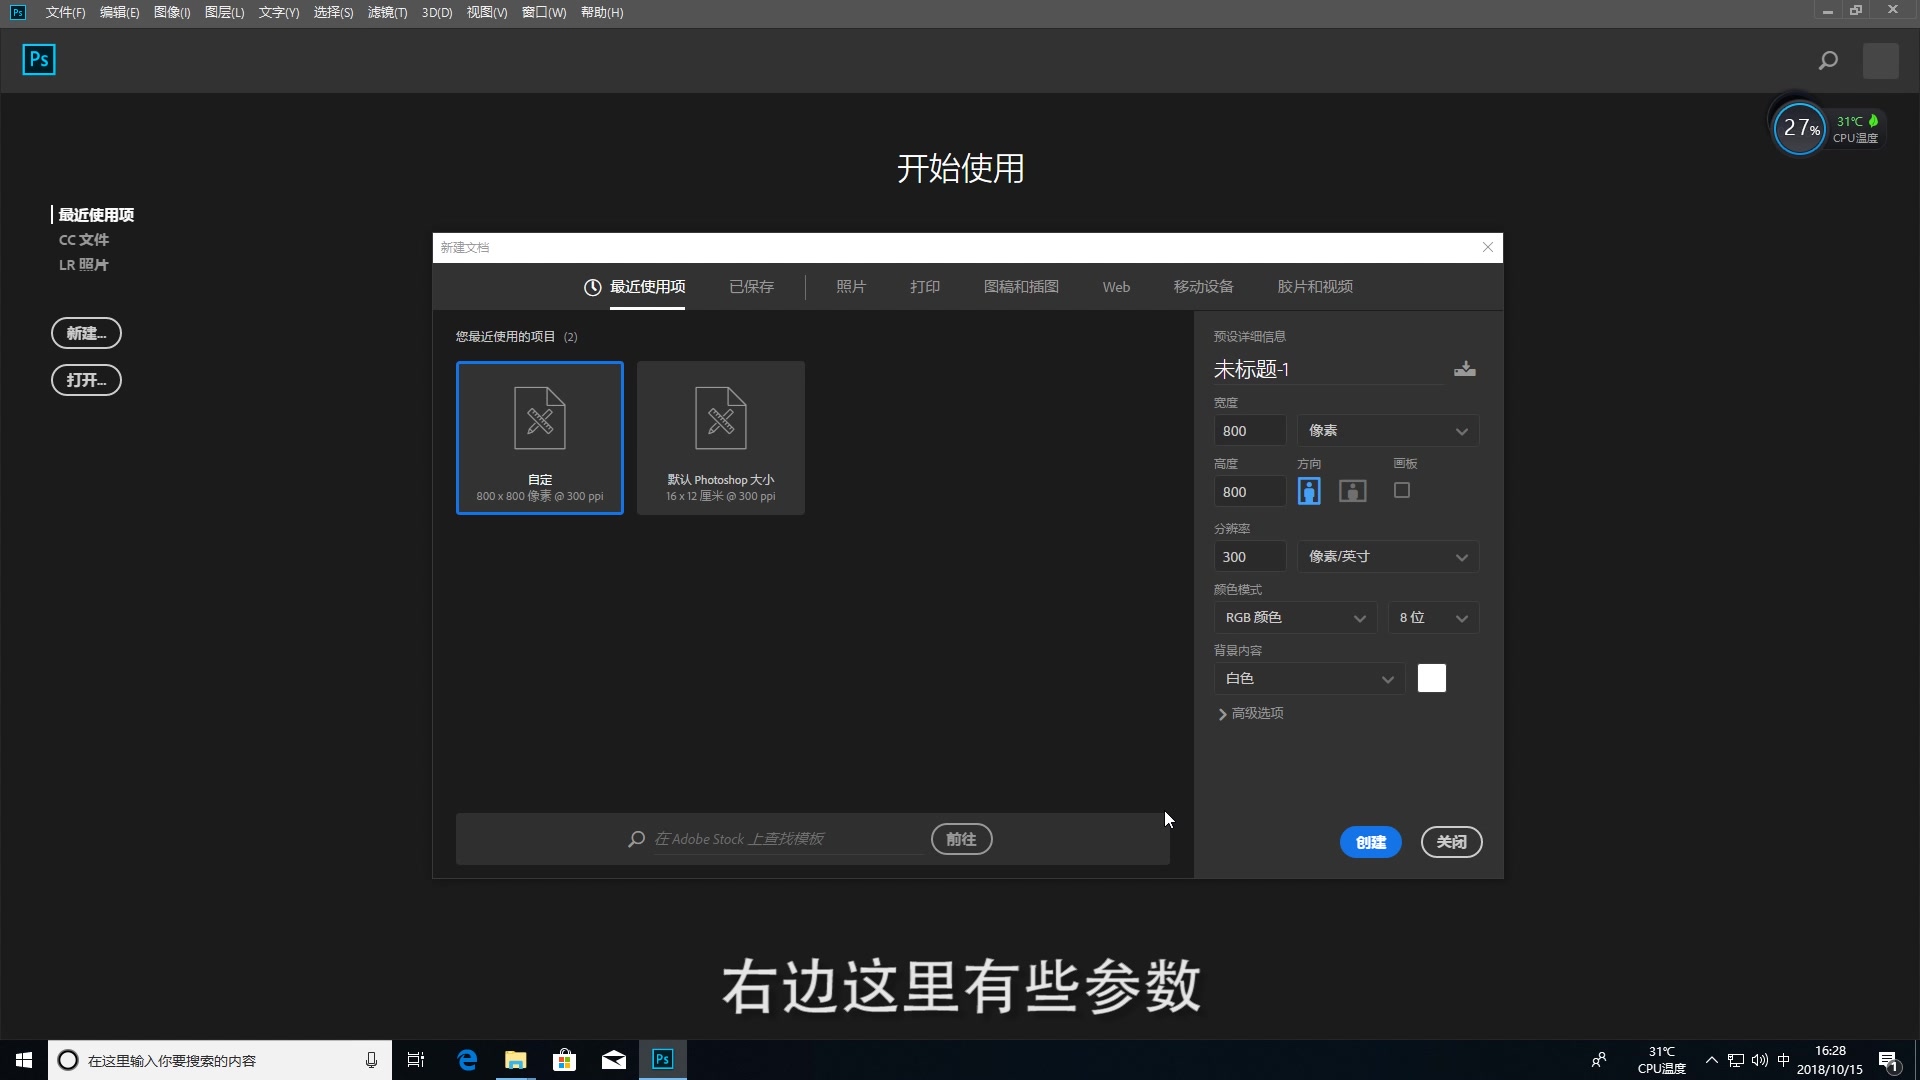Enable the 画板 checkbox
1920x1080 pixels.
coord(1402,491)
